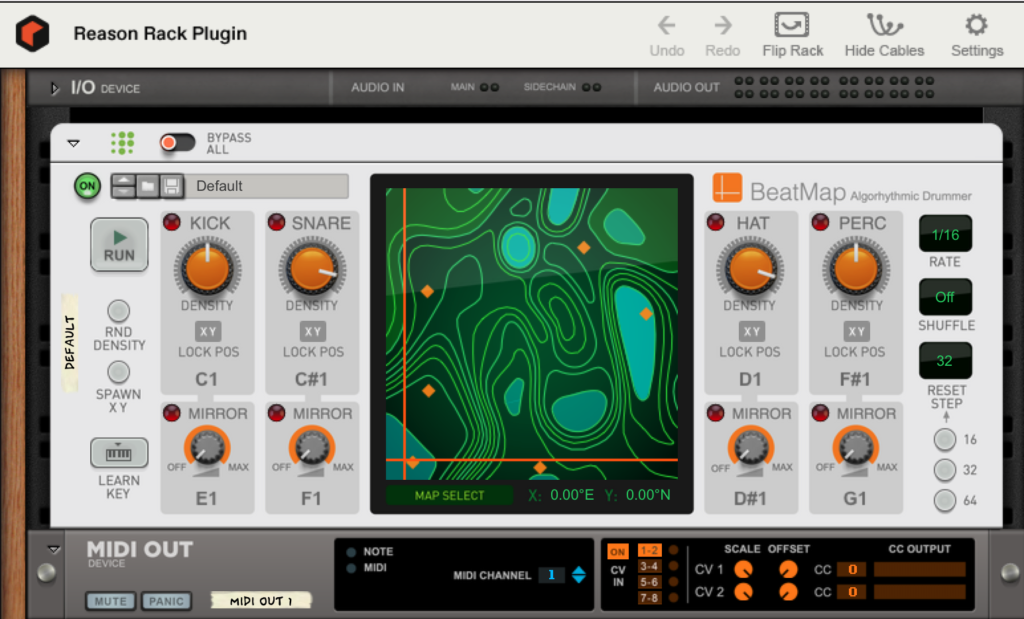Collapse the BeatMap device fold arrow
The width and height of the screenshot is (1024, 619).
74,143
